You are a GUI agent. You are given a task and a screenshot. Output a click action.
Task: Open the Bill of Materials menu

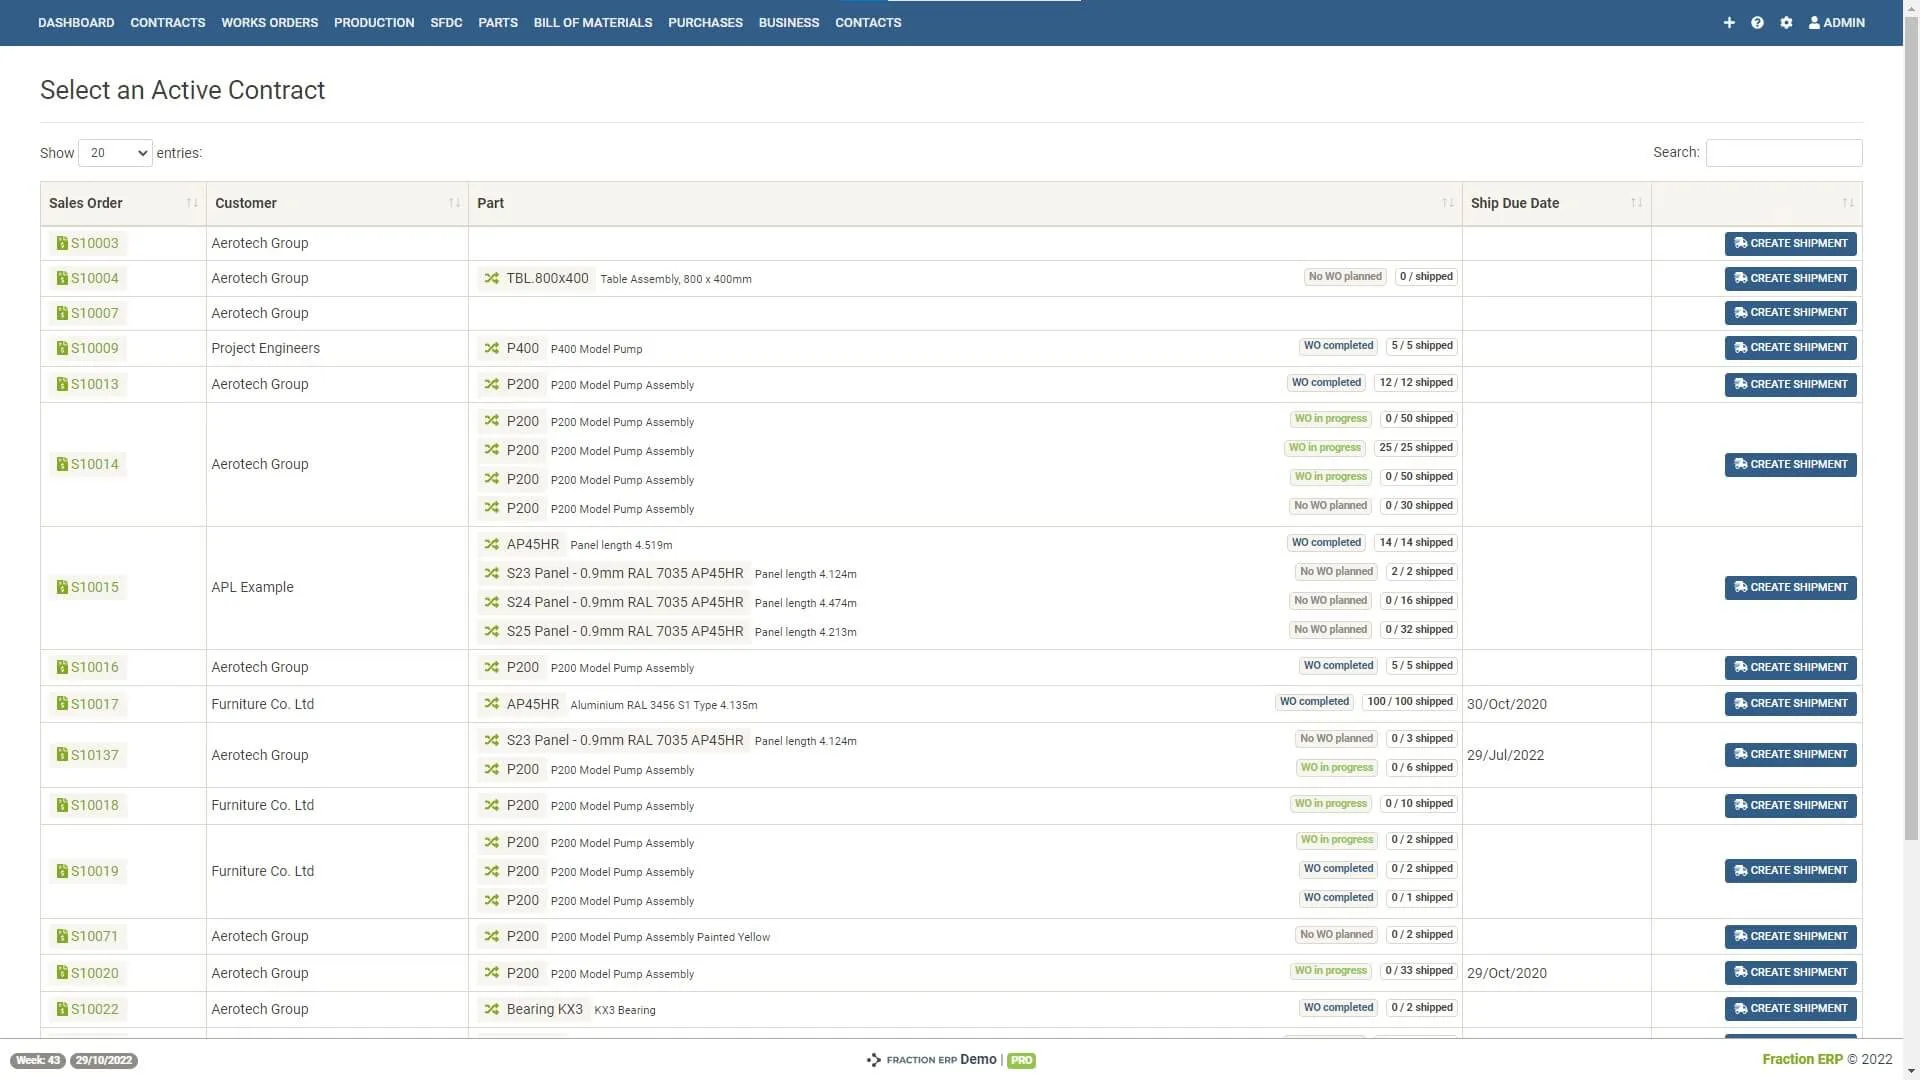point(592,22)
